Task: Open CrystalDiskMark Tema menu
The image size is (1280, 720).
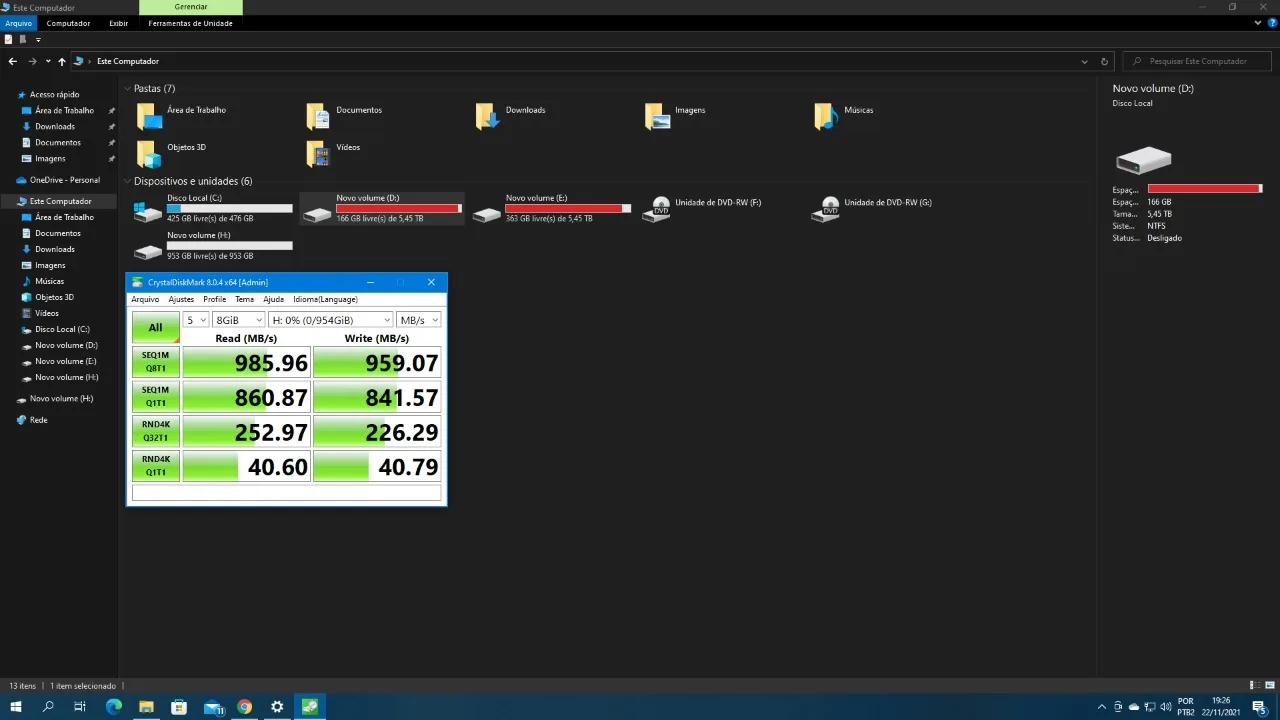Action: [245, 299]
